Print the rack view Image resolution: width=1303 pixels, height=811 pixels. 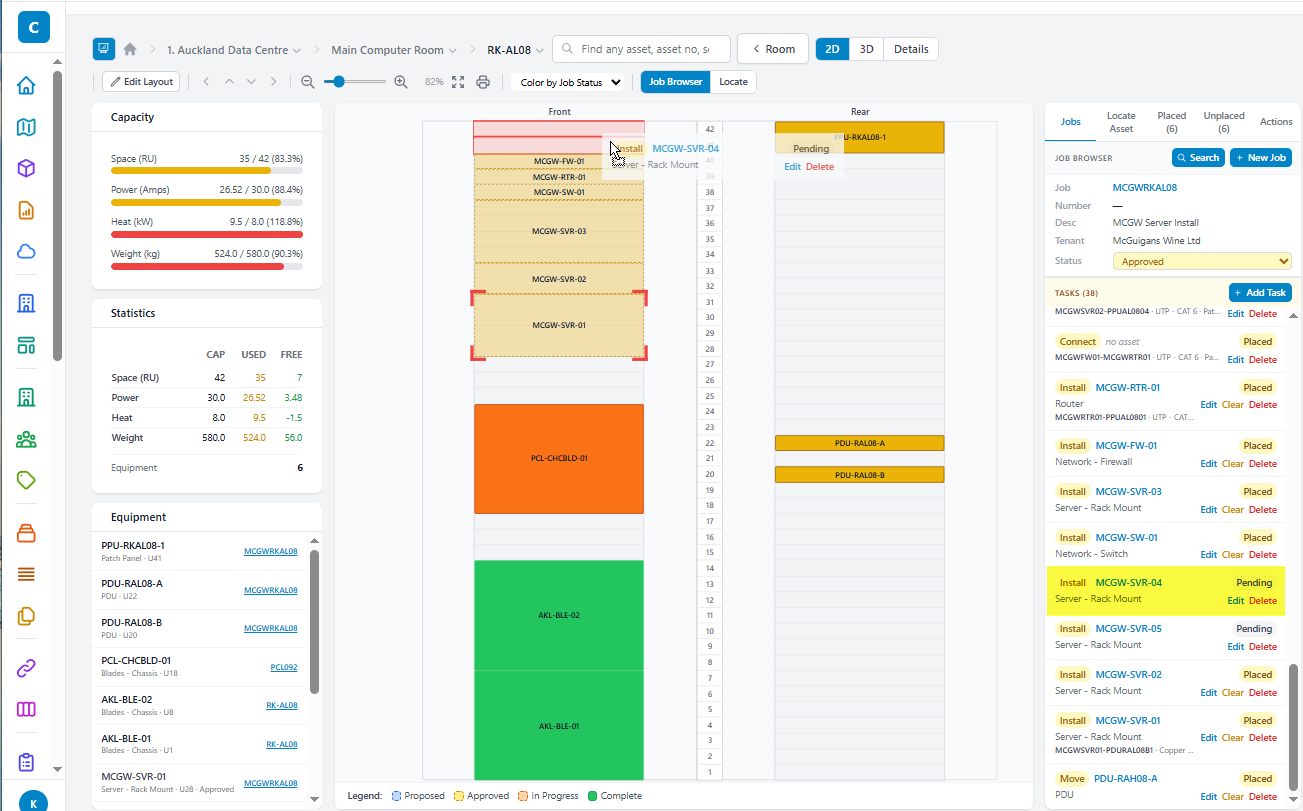(x=484, y=82)
